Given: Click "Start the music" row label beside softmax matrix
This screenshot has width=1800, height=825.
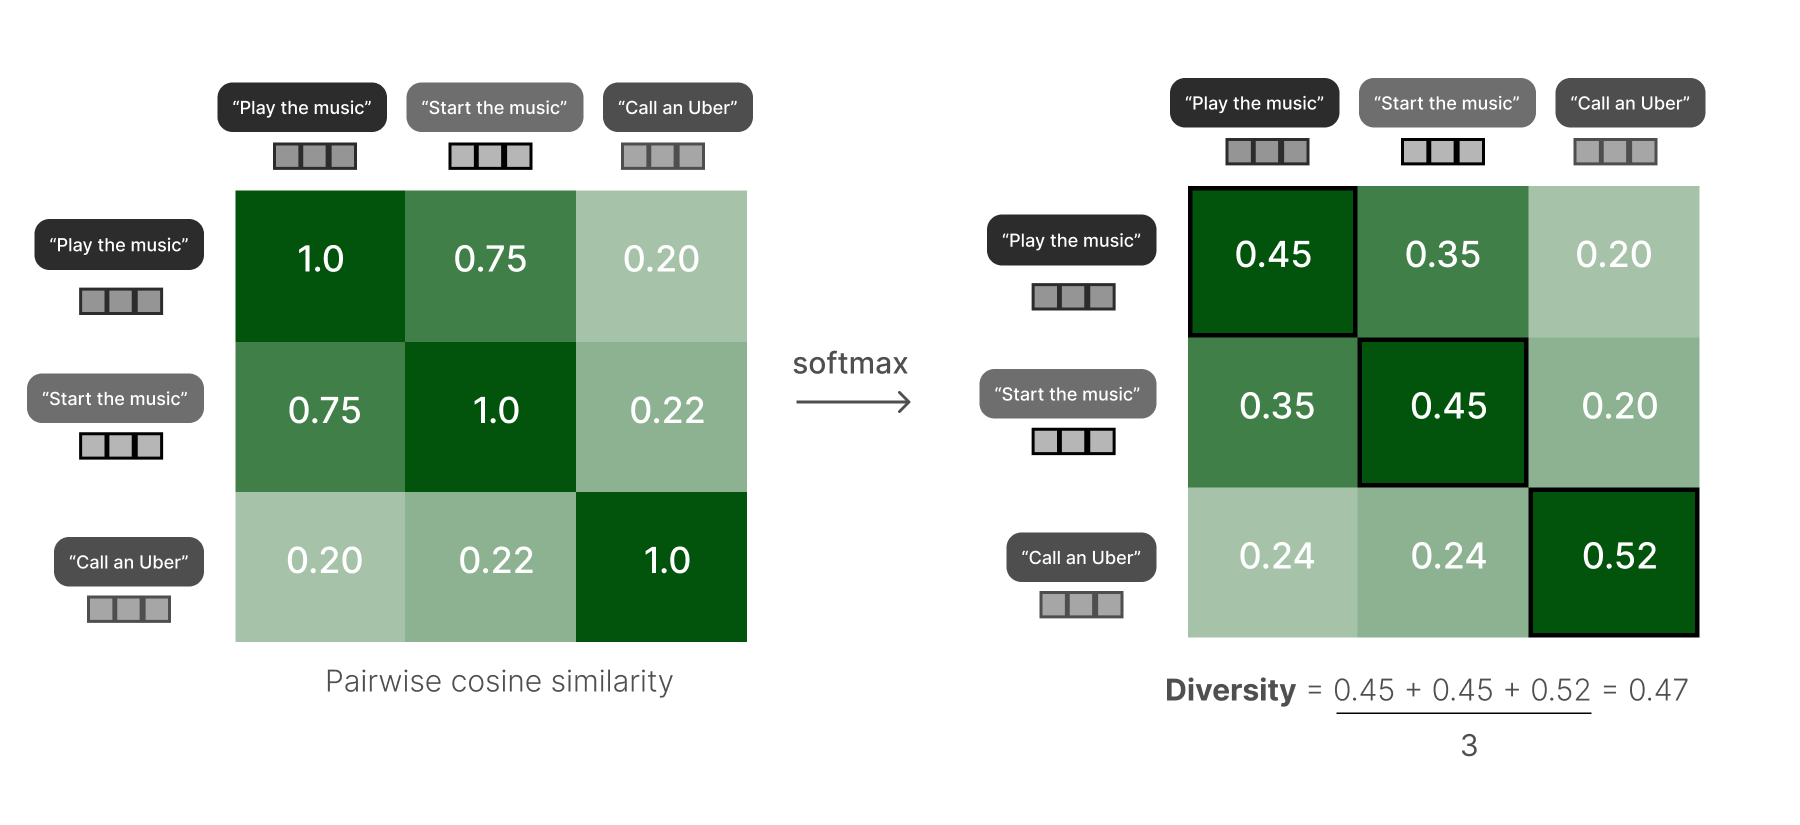Looking at the screenshot, I should (x=1067, y=394).
